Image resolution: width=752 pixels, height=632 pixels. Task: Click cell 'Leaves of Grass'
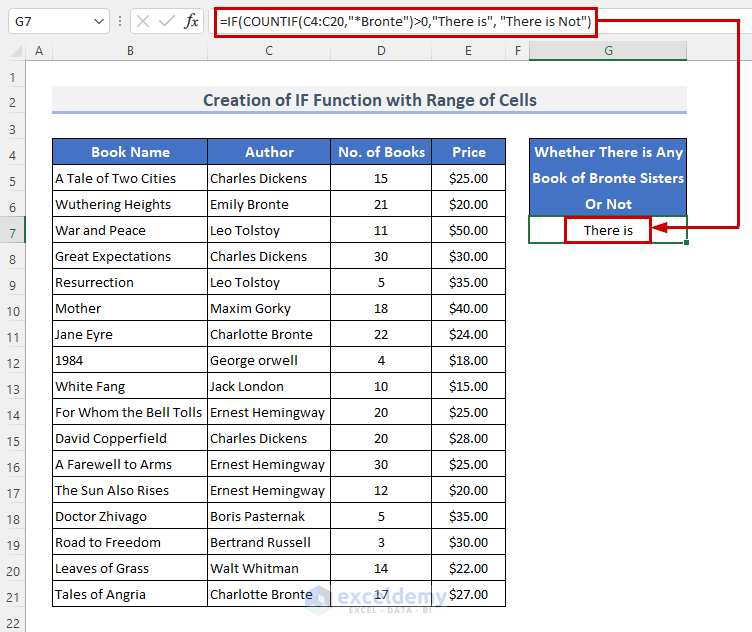pyautogui.click(x=130, y=568)
